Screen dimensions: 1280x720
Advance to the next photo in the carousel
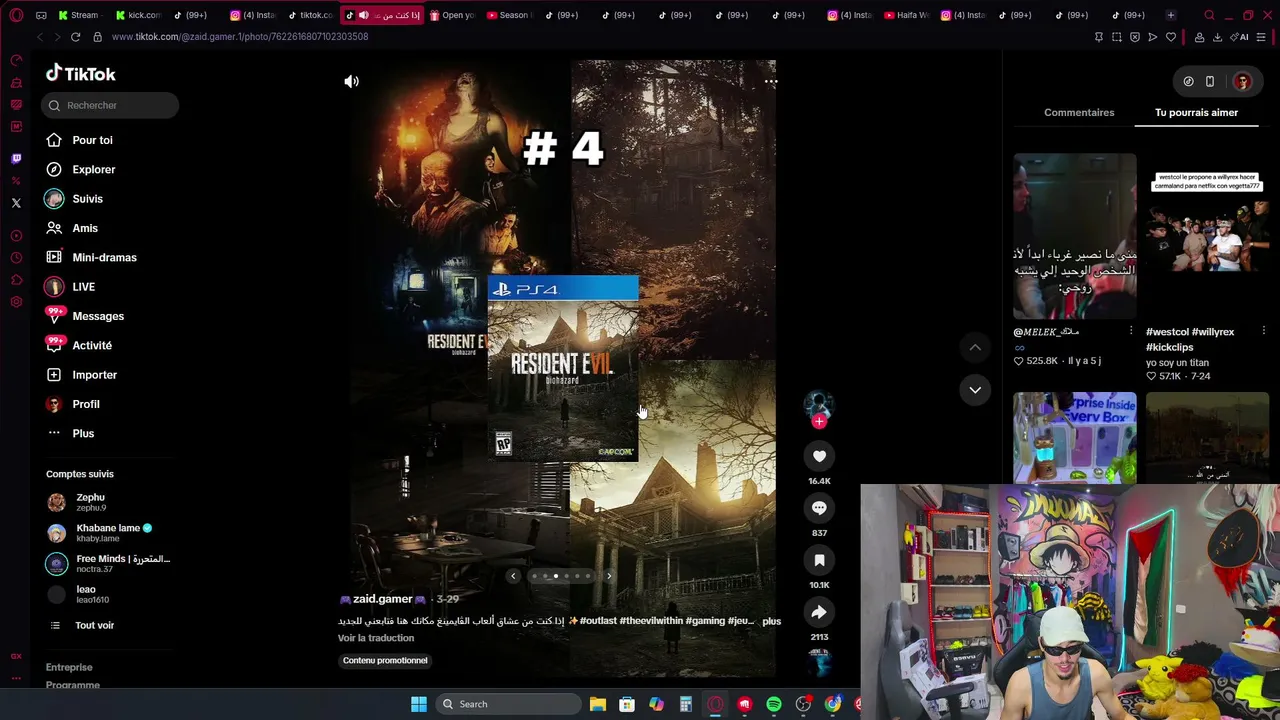coord(609,576)
